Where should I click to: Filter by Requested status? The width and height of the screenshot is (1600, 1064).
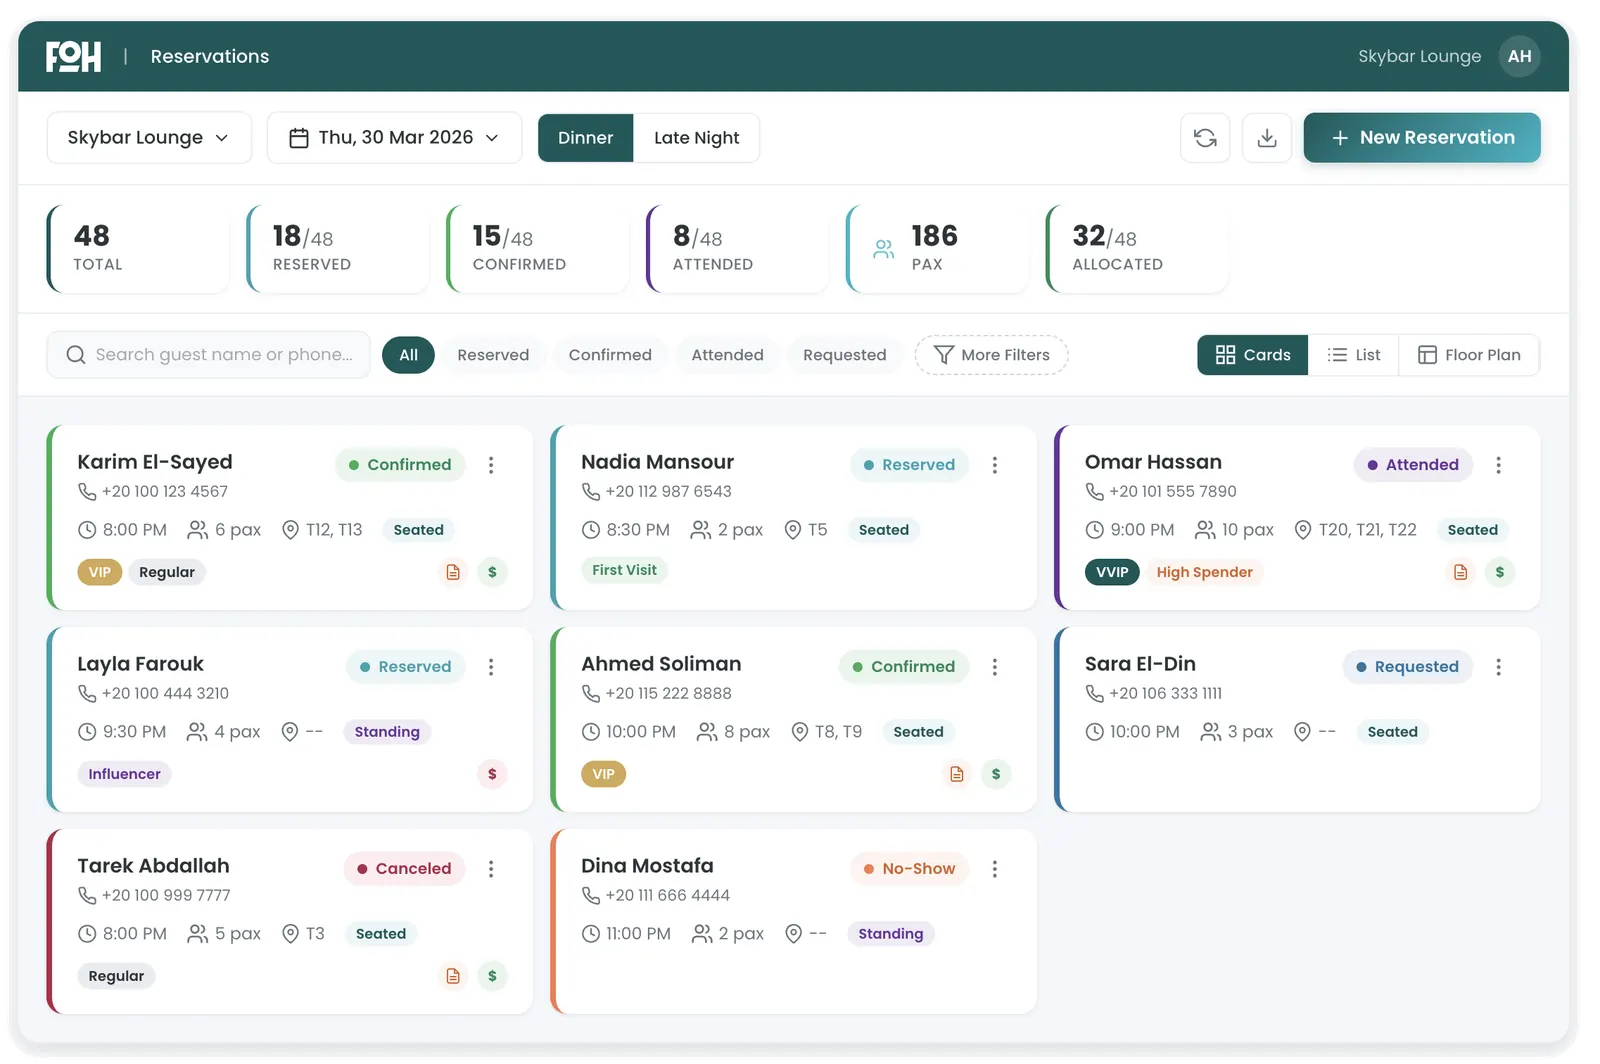coord(845,355)
